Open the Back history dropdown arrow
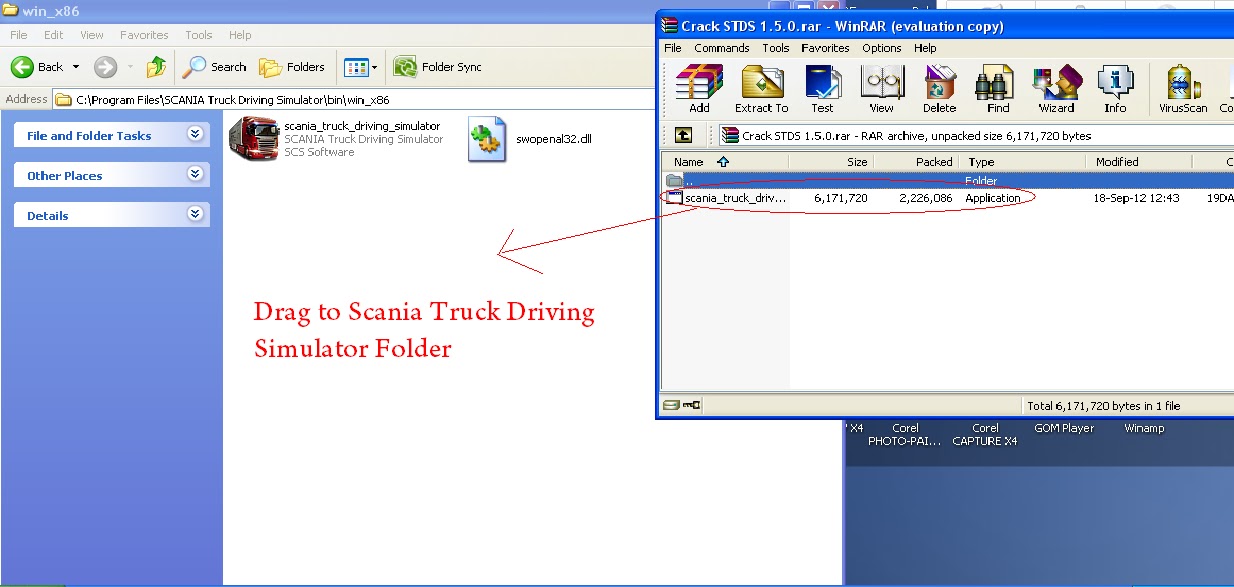Image resolution: width=1234 pixels, height=587 pixels. (76, 67)
